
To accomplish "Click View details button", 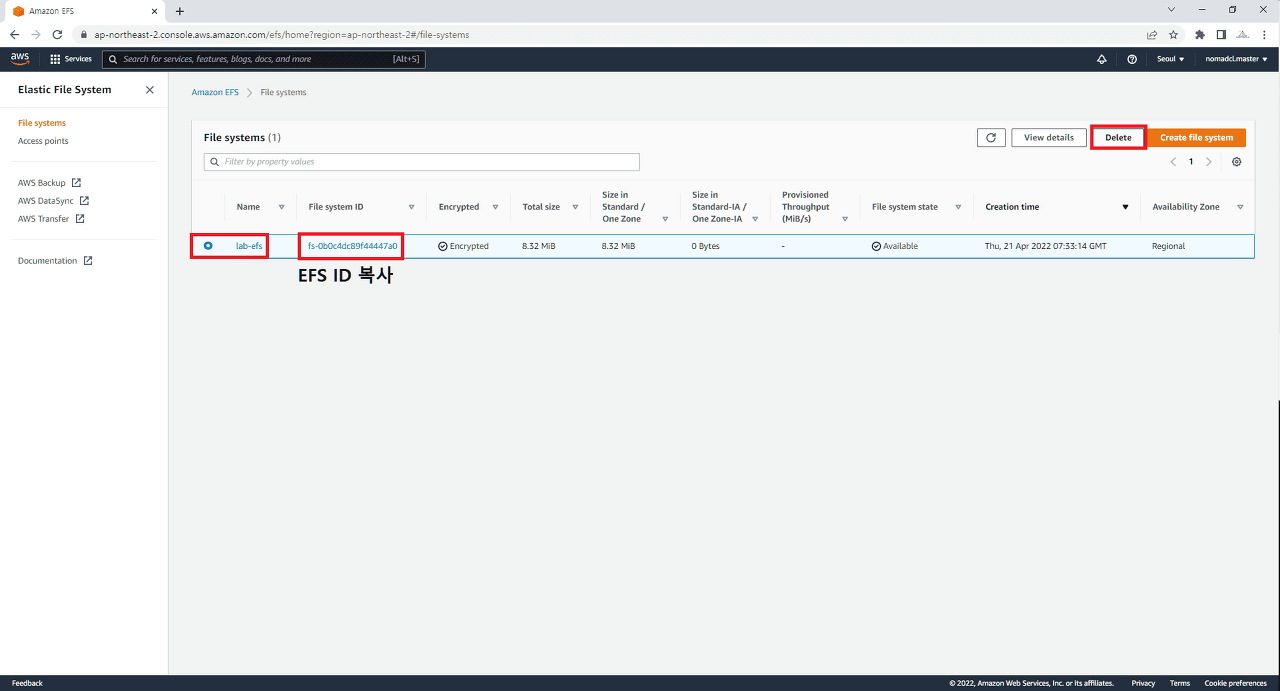I will tap(1049, 138).
